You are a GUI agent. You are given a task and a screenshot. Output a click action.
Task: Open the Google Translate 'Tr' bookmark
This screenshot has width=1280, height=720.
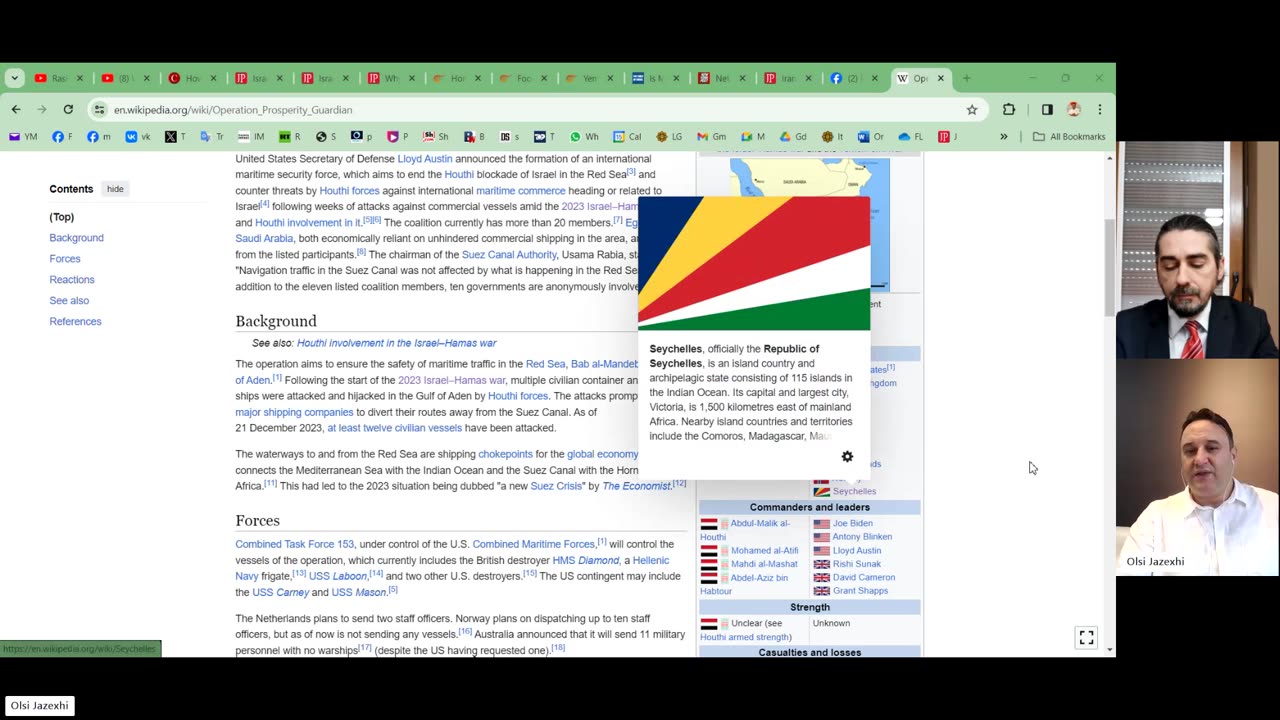coord(212,137)
